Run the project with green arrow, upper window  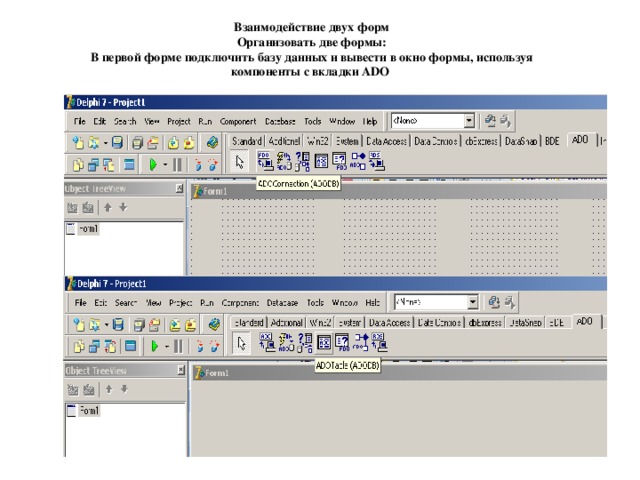pos(153,164)
